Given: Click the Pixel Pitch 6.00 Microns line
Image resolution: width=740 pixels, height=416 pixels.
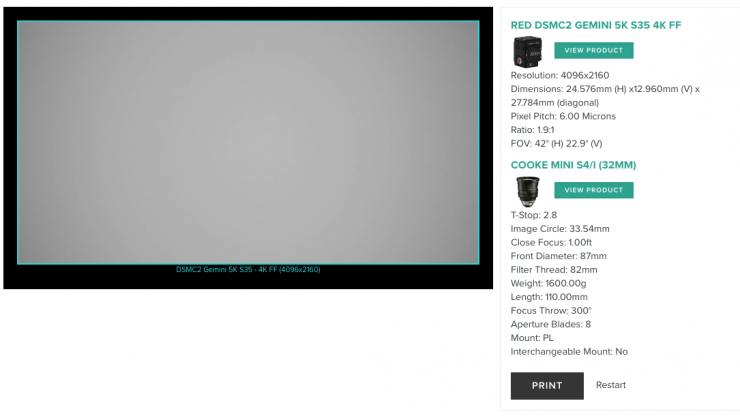Looking at the screenshot, I should pos(563,116).
